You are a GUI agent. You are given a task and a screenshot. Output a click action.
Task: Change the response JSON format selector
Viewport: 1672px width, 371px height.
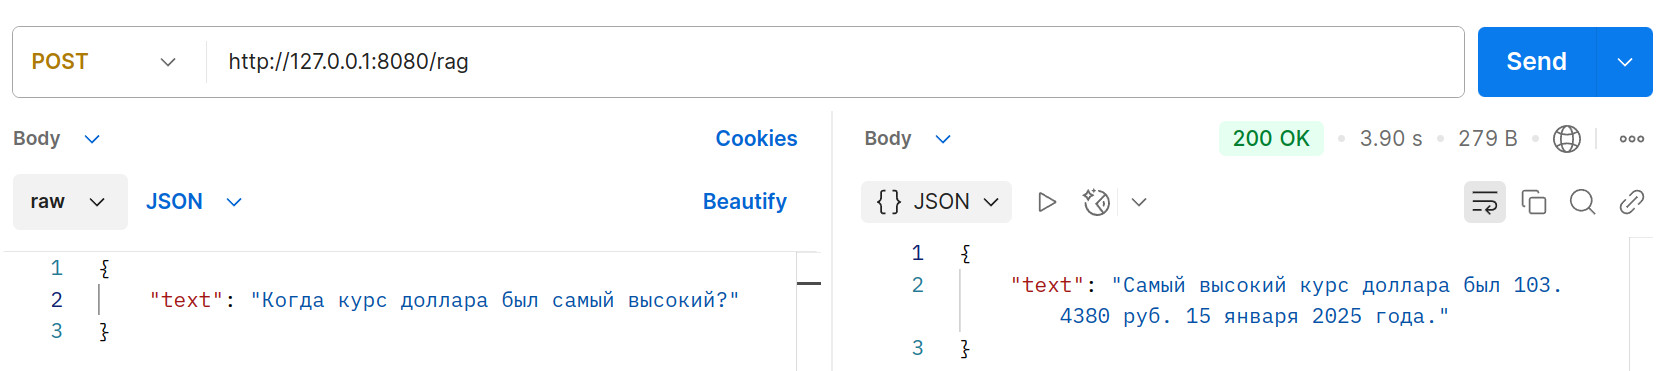point(937,202)
